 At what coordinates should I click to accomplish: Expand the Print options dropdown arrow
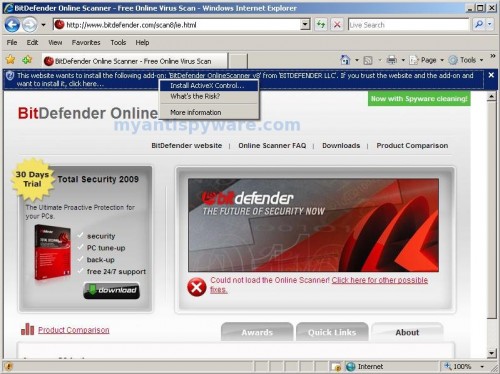[x=403, y=60]
